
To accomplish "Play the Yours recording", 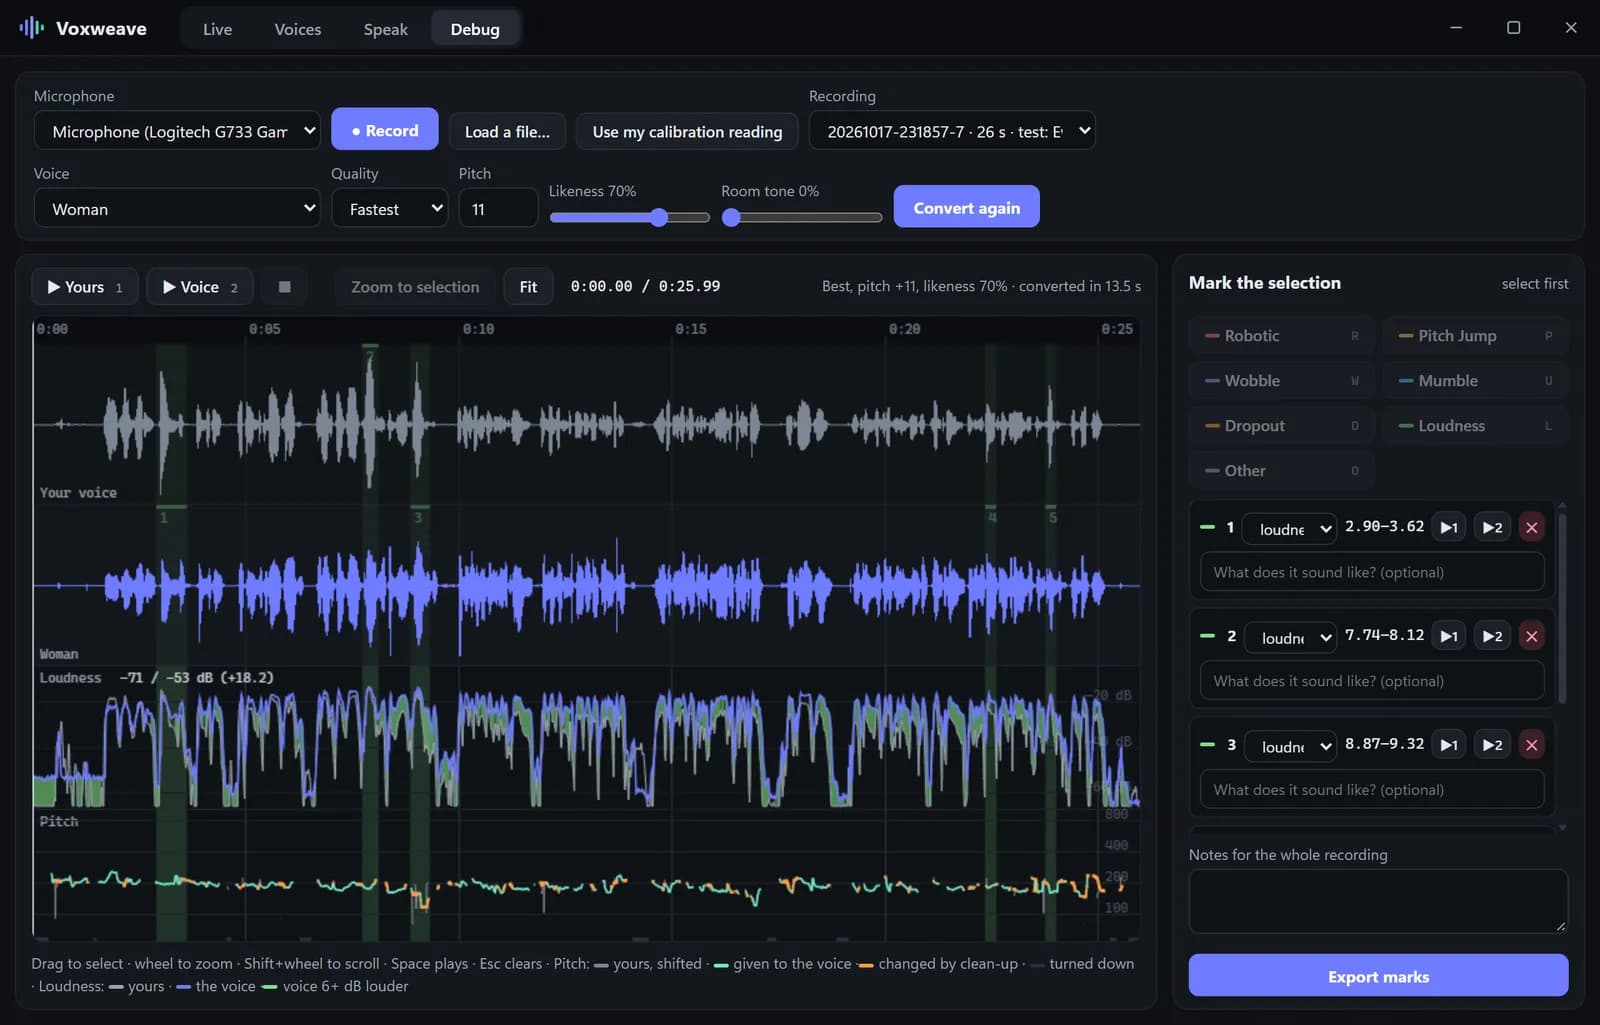I will pyautogui.click(x=85, y=287).
